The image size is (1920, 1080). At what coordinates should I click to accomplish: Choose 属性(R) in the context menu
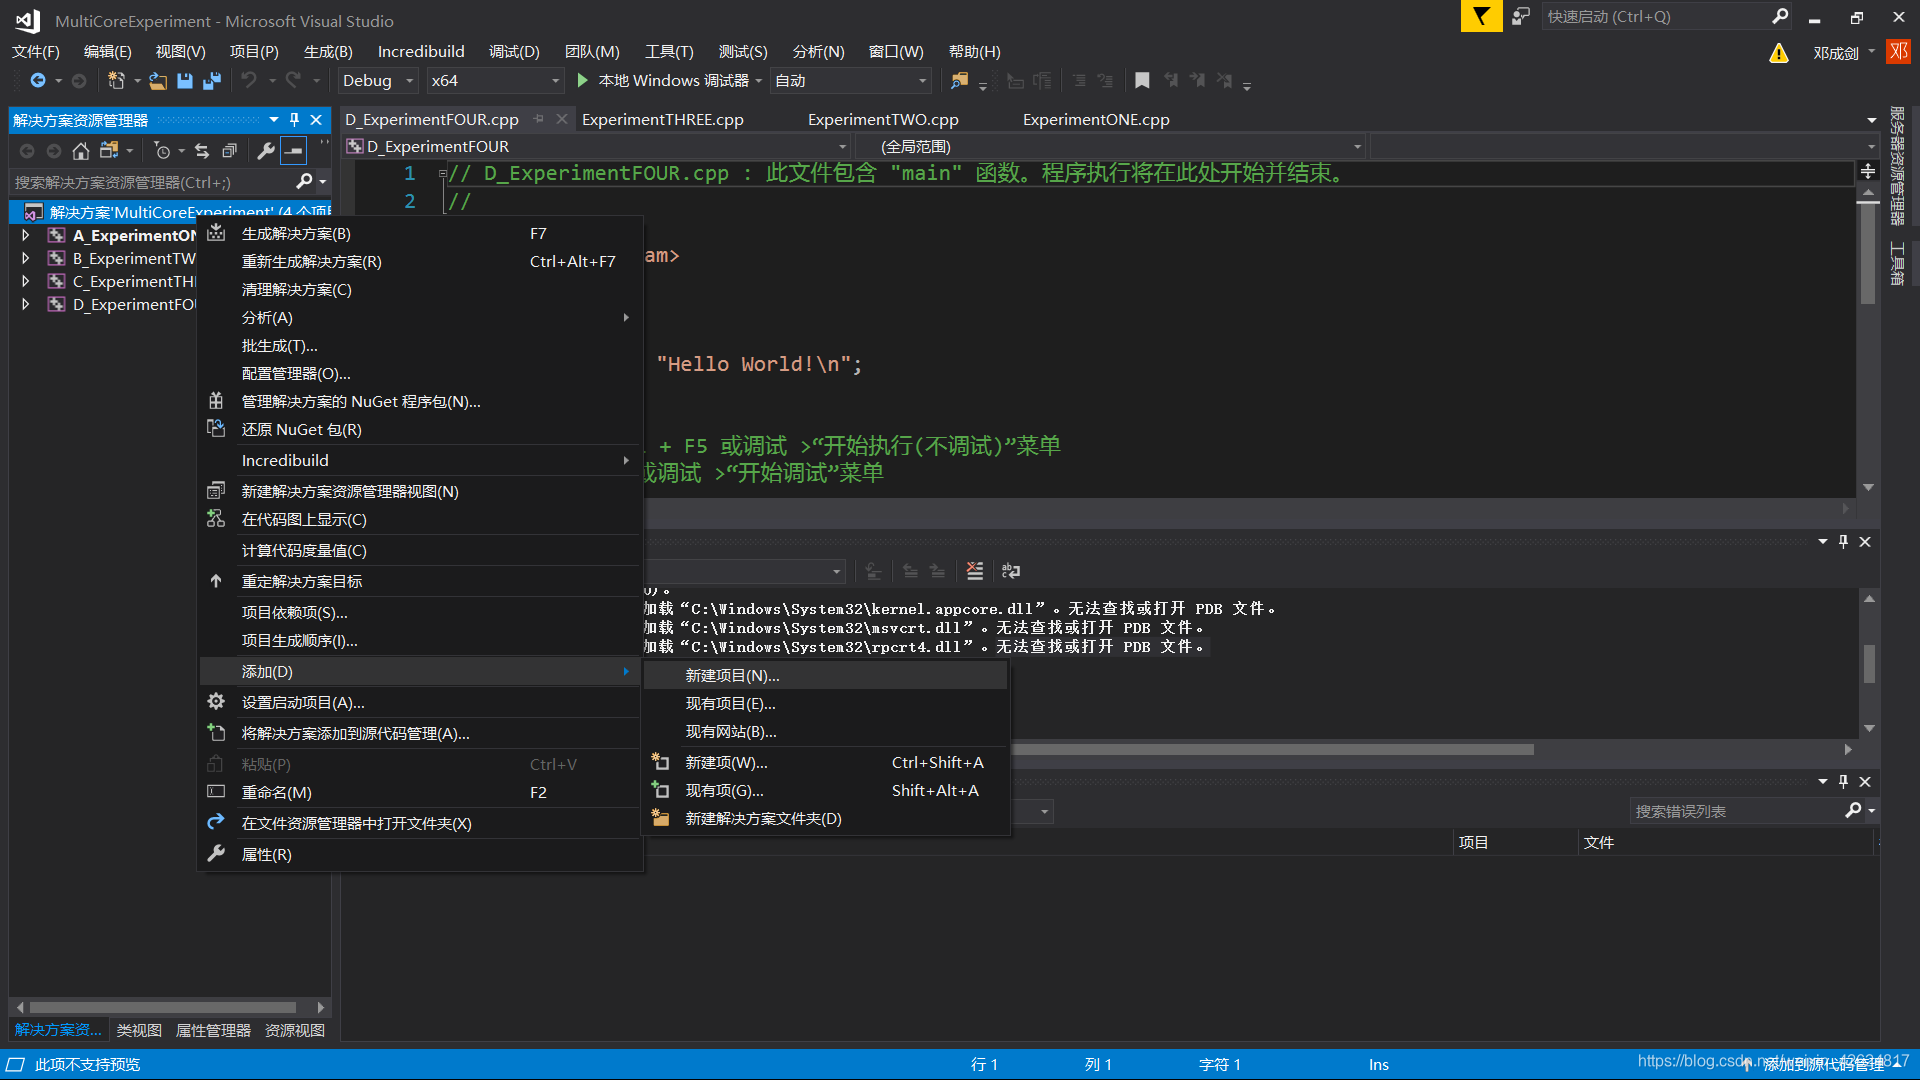tap(421, 855)
